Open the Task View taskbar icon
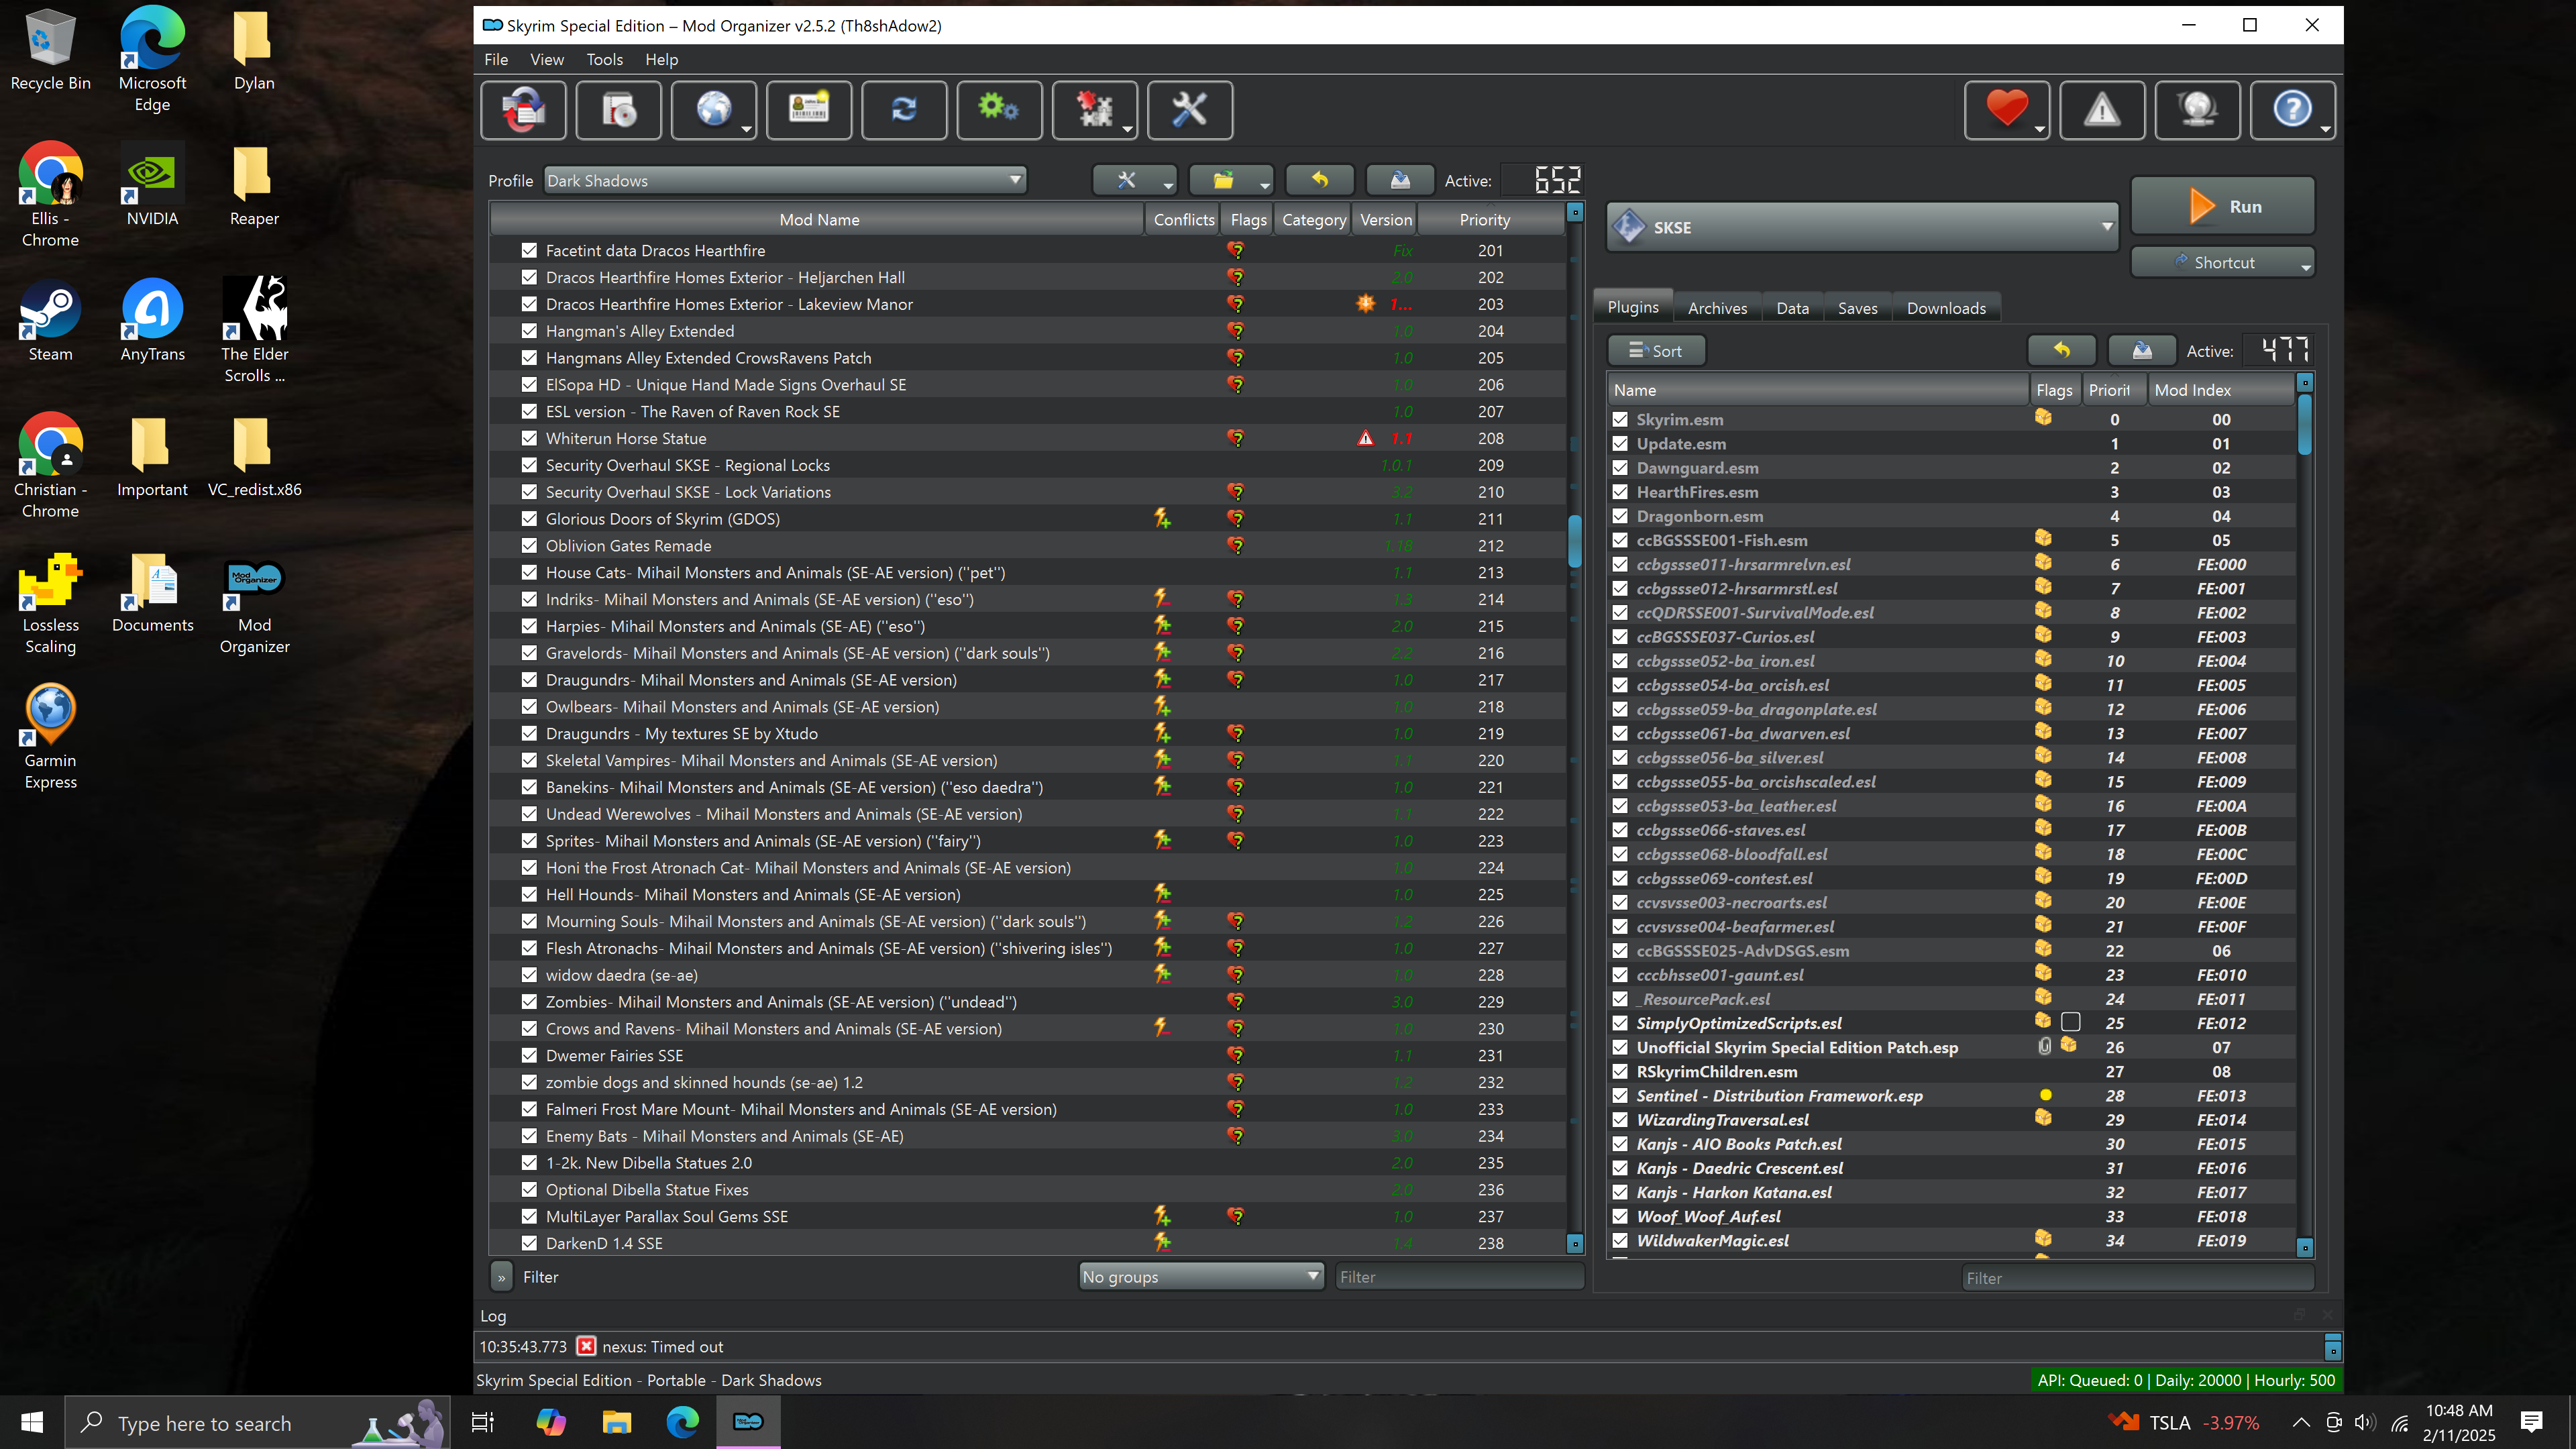Viewport: 2576px width, 1449px height. coord(482,1422)
